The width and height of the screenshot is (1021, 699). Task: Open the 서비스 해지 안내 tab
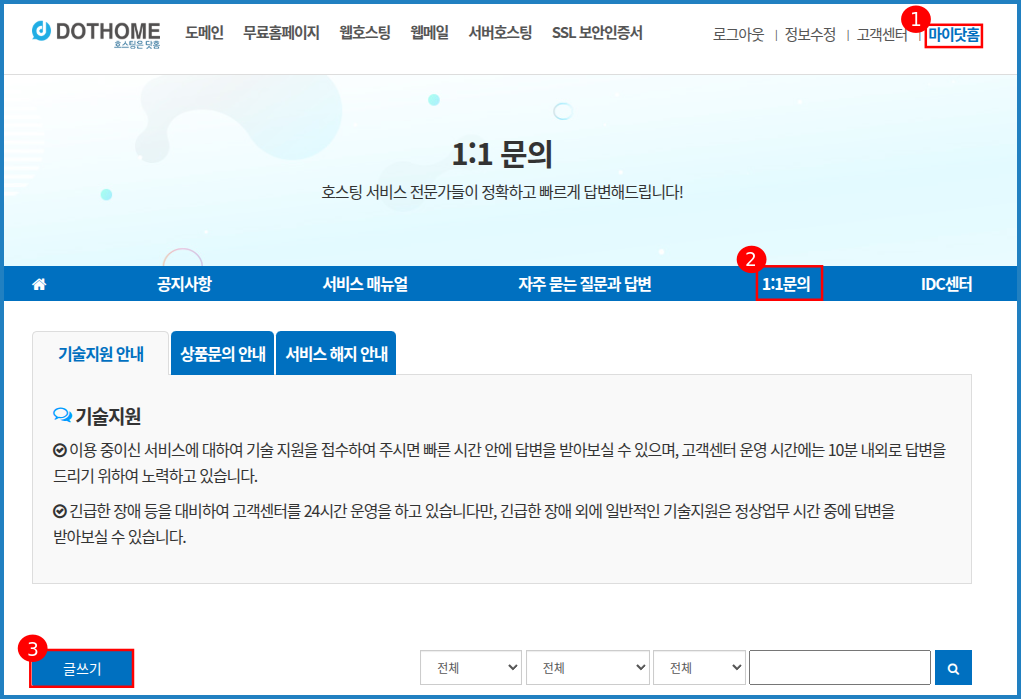point(336,354)
